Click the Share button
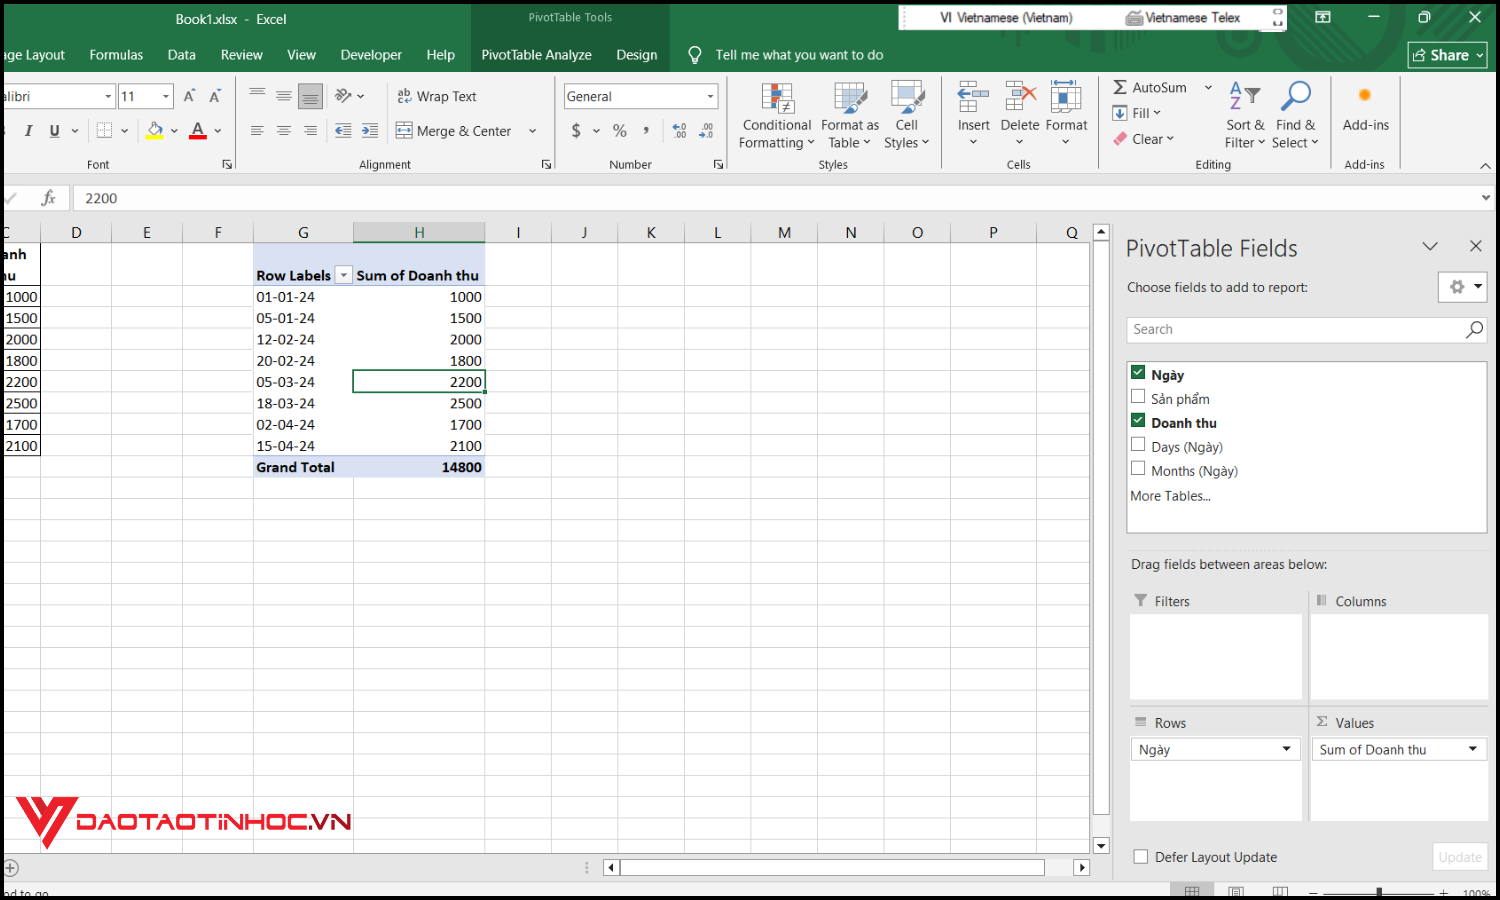Image resolution: width=1500 pixels, height=900 pixels. tap(1447, 55)
